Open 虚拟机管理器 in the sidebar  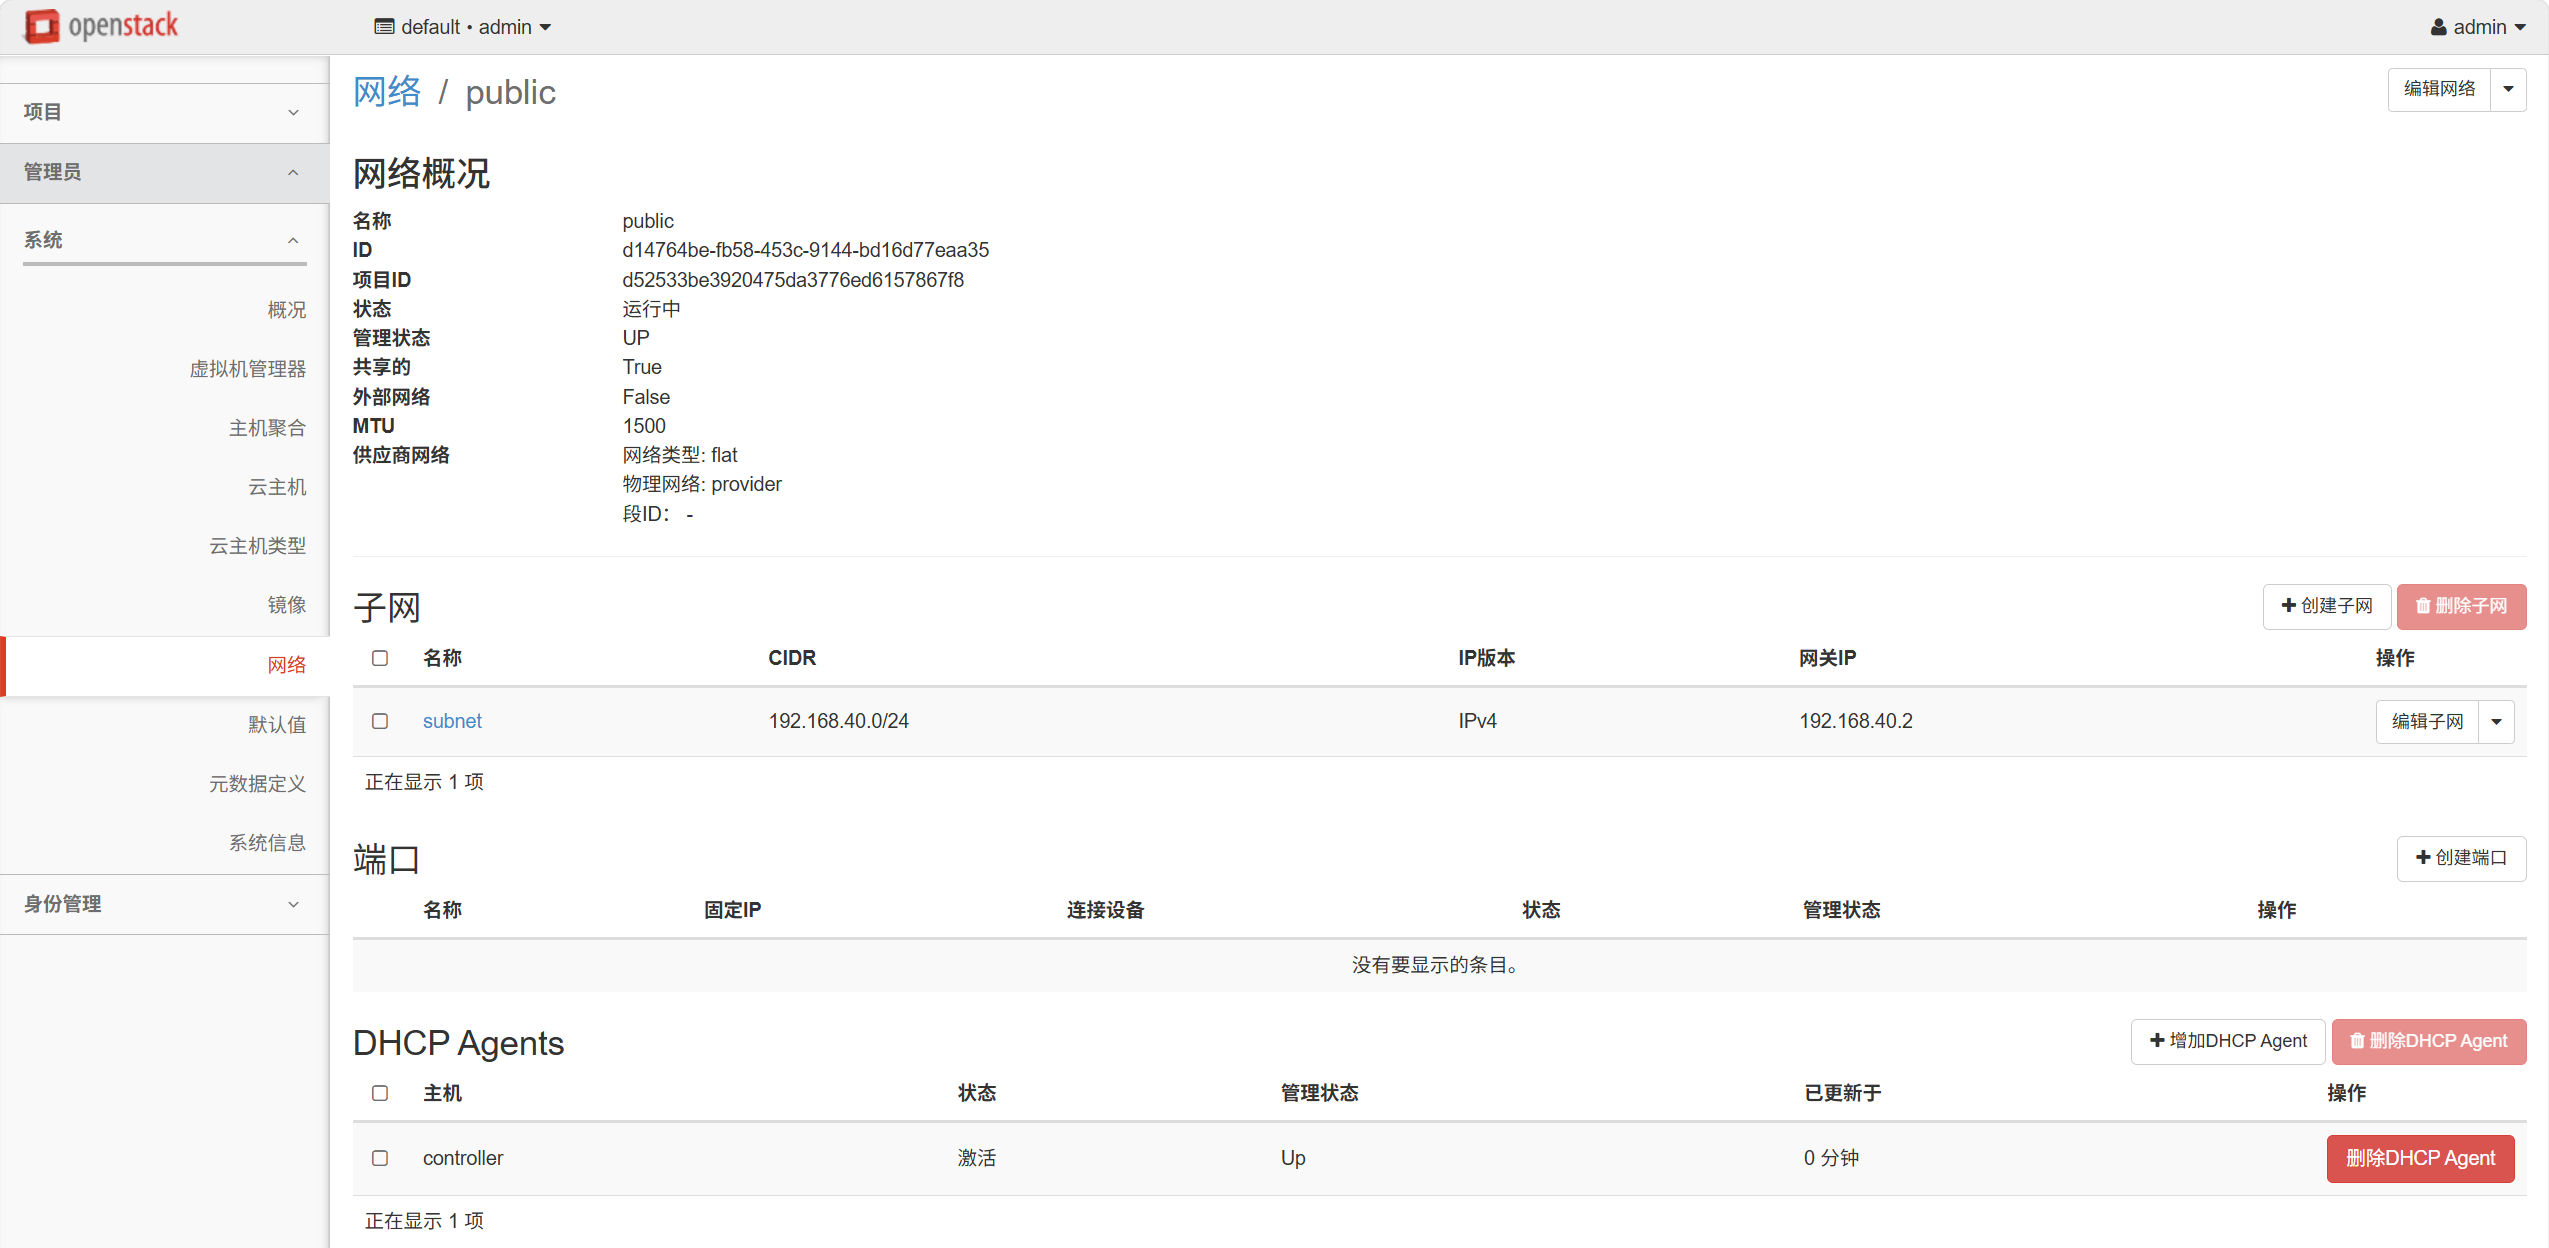pyautogui.click(x=248, y=369)
